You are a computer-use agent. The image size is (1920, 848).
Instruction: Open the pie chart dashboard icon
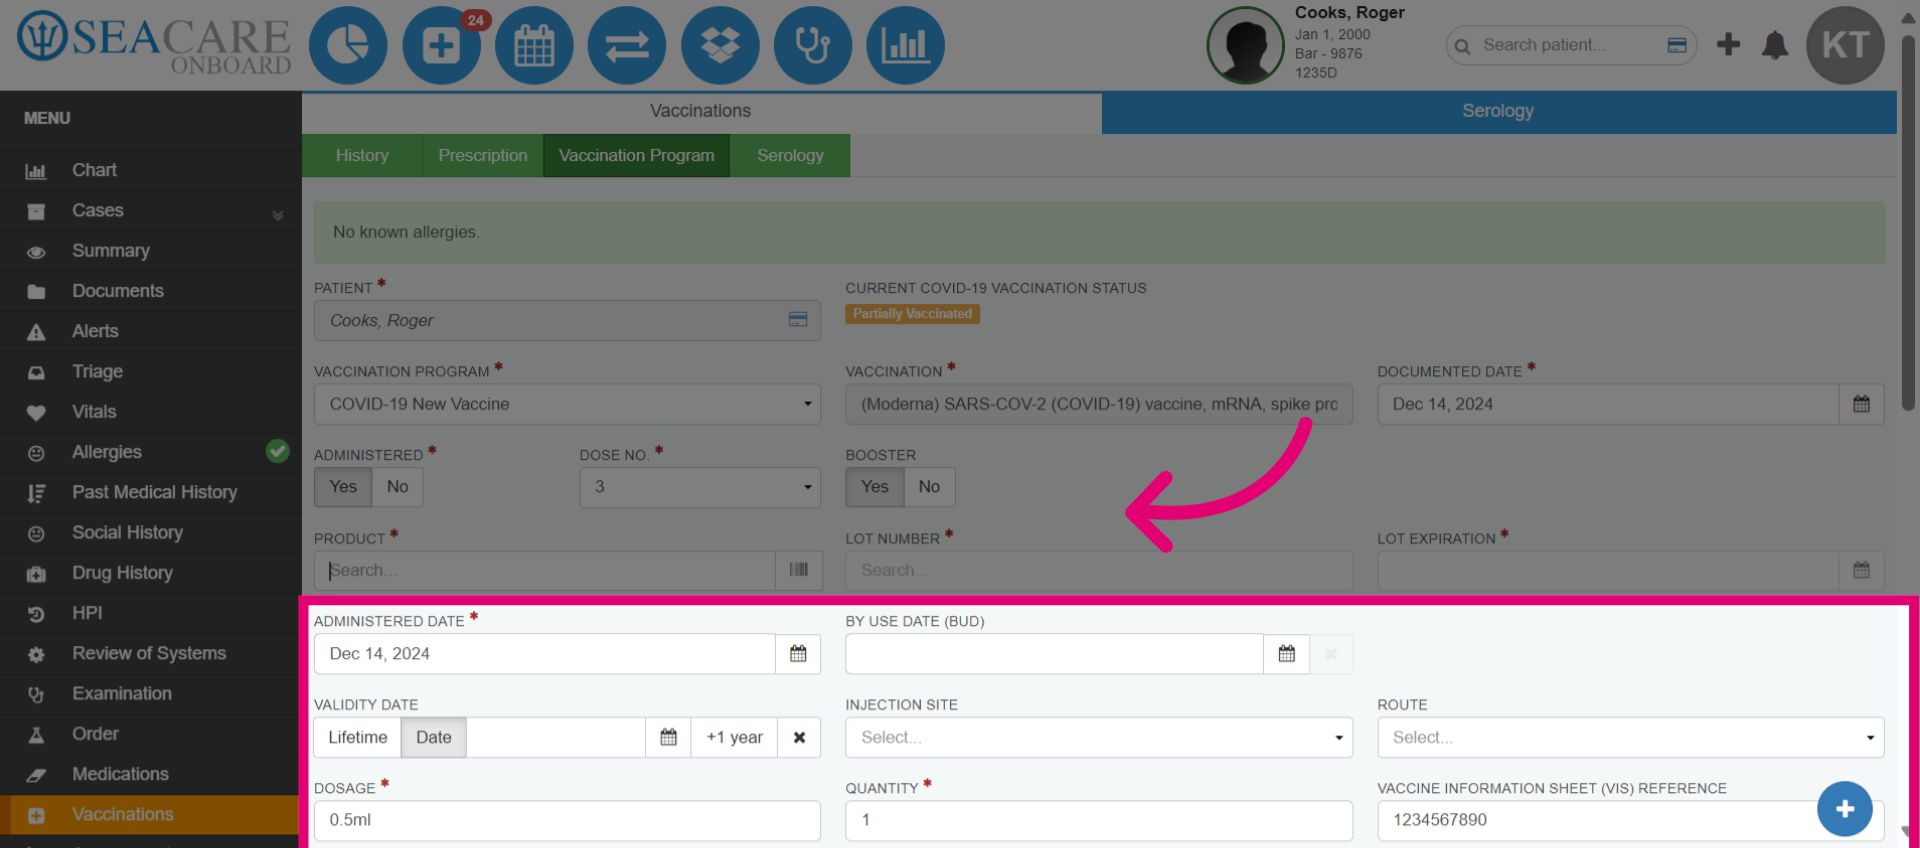coord(347,45)
